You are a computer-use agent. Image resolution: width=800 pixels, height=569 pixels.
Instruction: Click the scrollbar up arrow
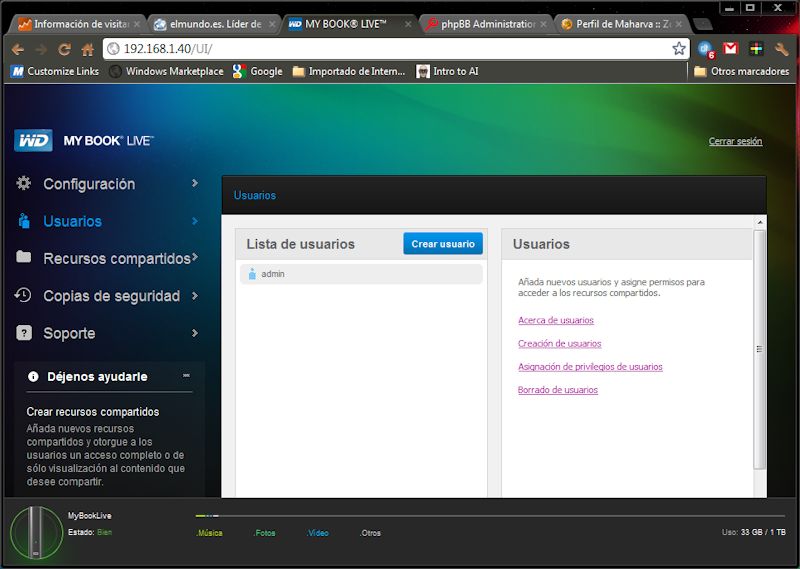(760, 222)
